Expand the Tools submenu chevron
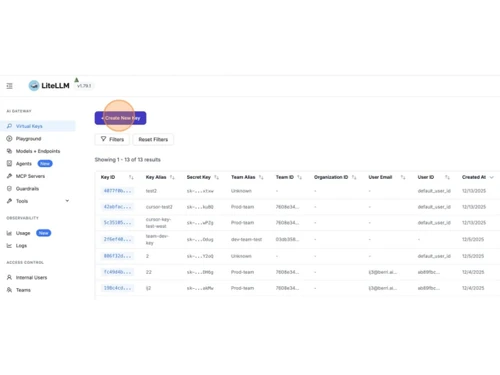The height and width of the screenshot is (375, 500). (67, 201)
